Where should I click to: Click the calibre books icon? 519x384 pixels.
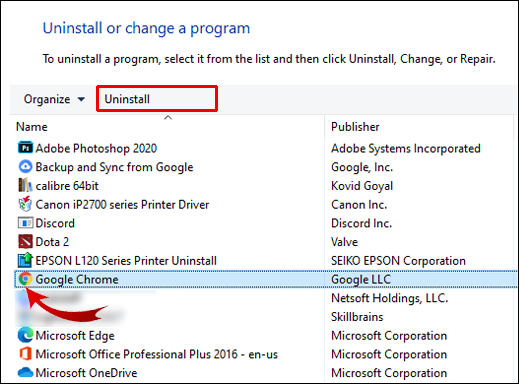point(25,185)
